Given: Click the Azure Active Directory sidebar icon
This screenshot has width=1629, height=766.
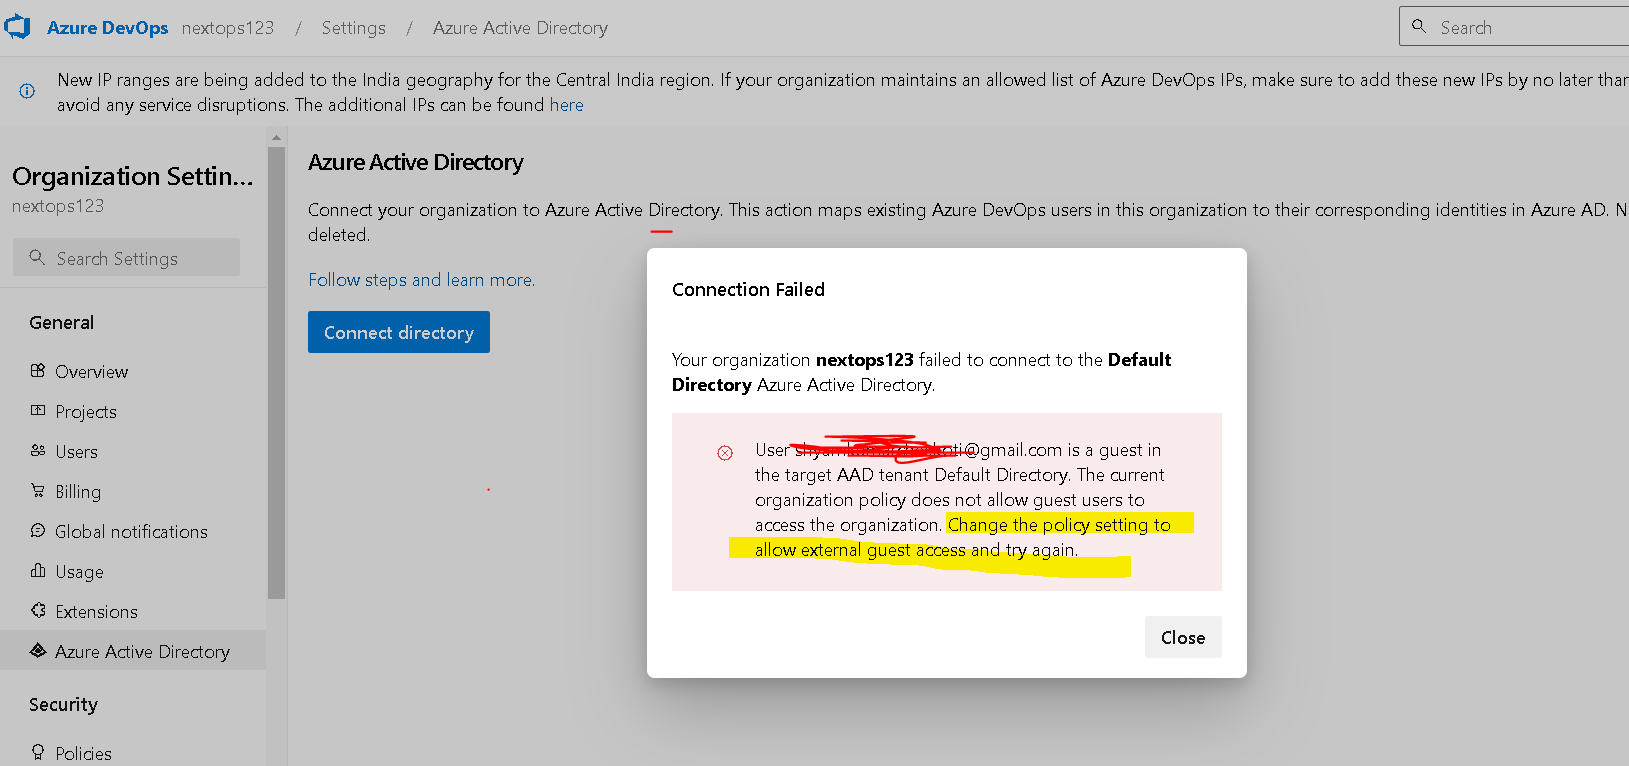Looking at the screenshot, I should coord(38,650).
